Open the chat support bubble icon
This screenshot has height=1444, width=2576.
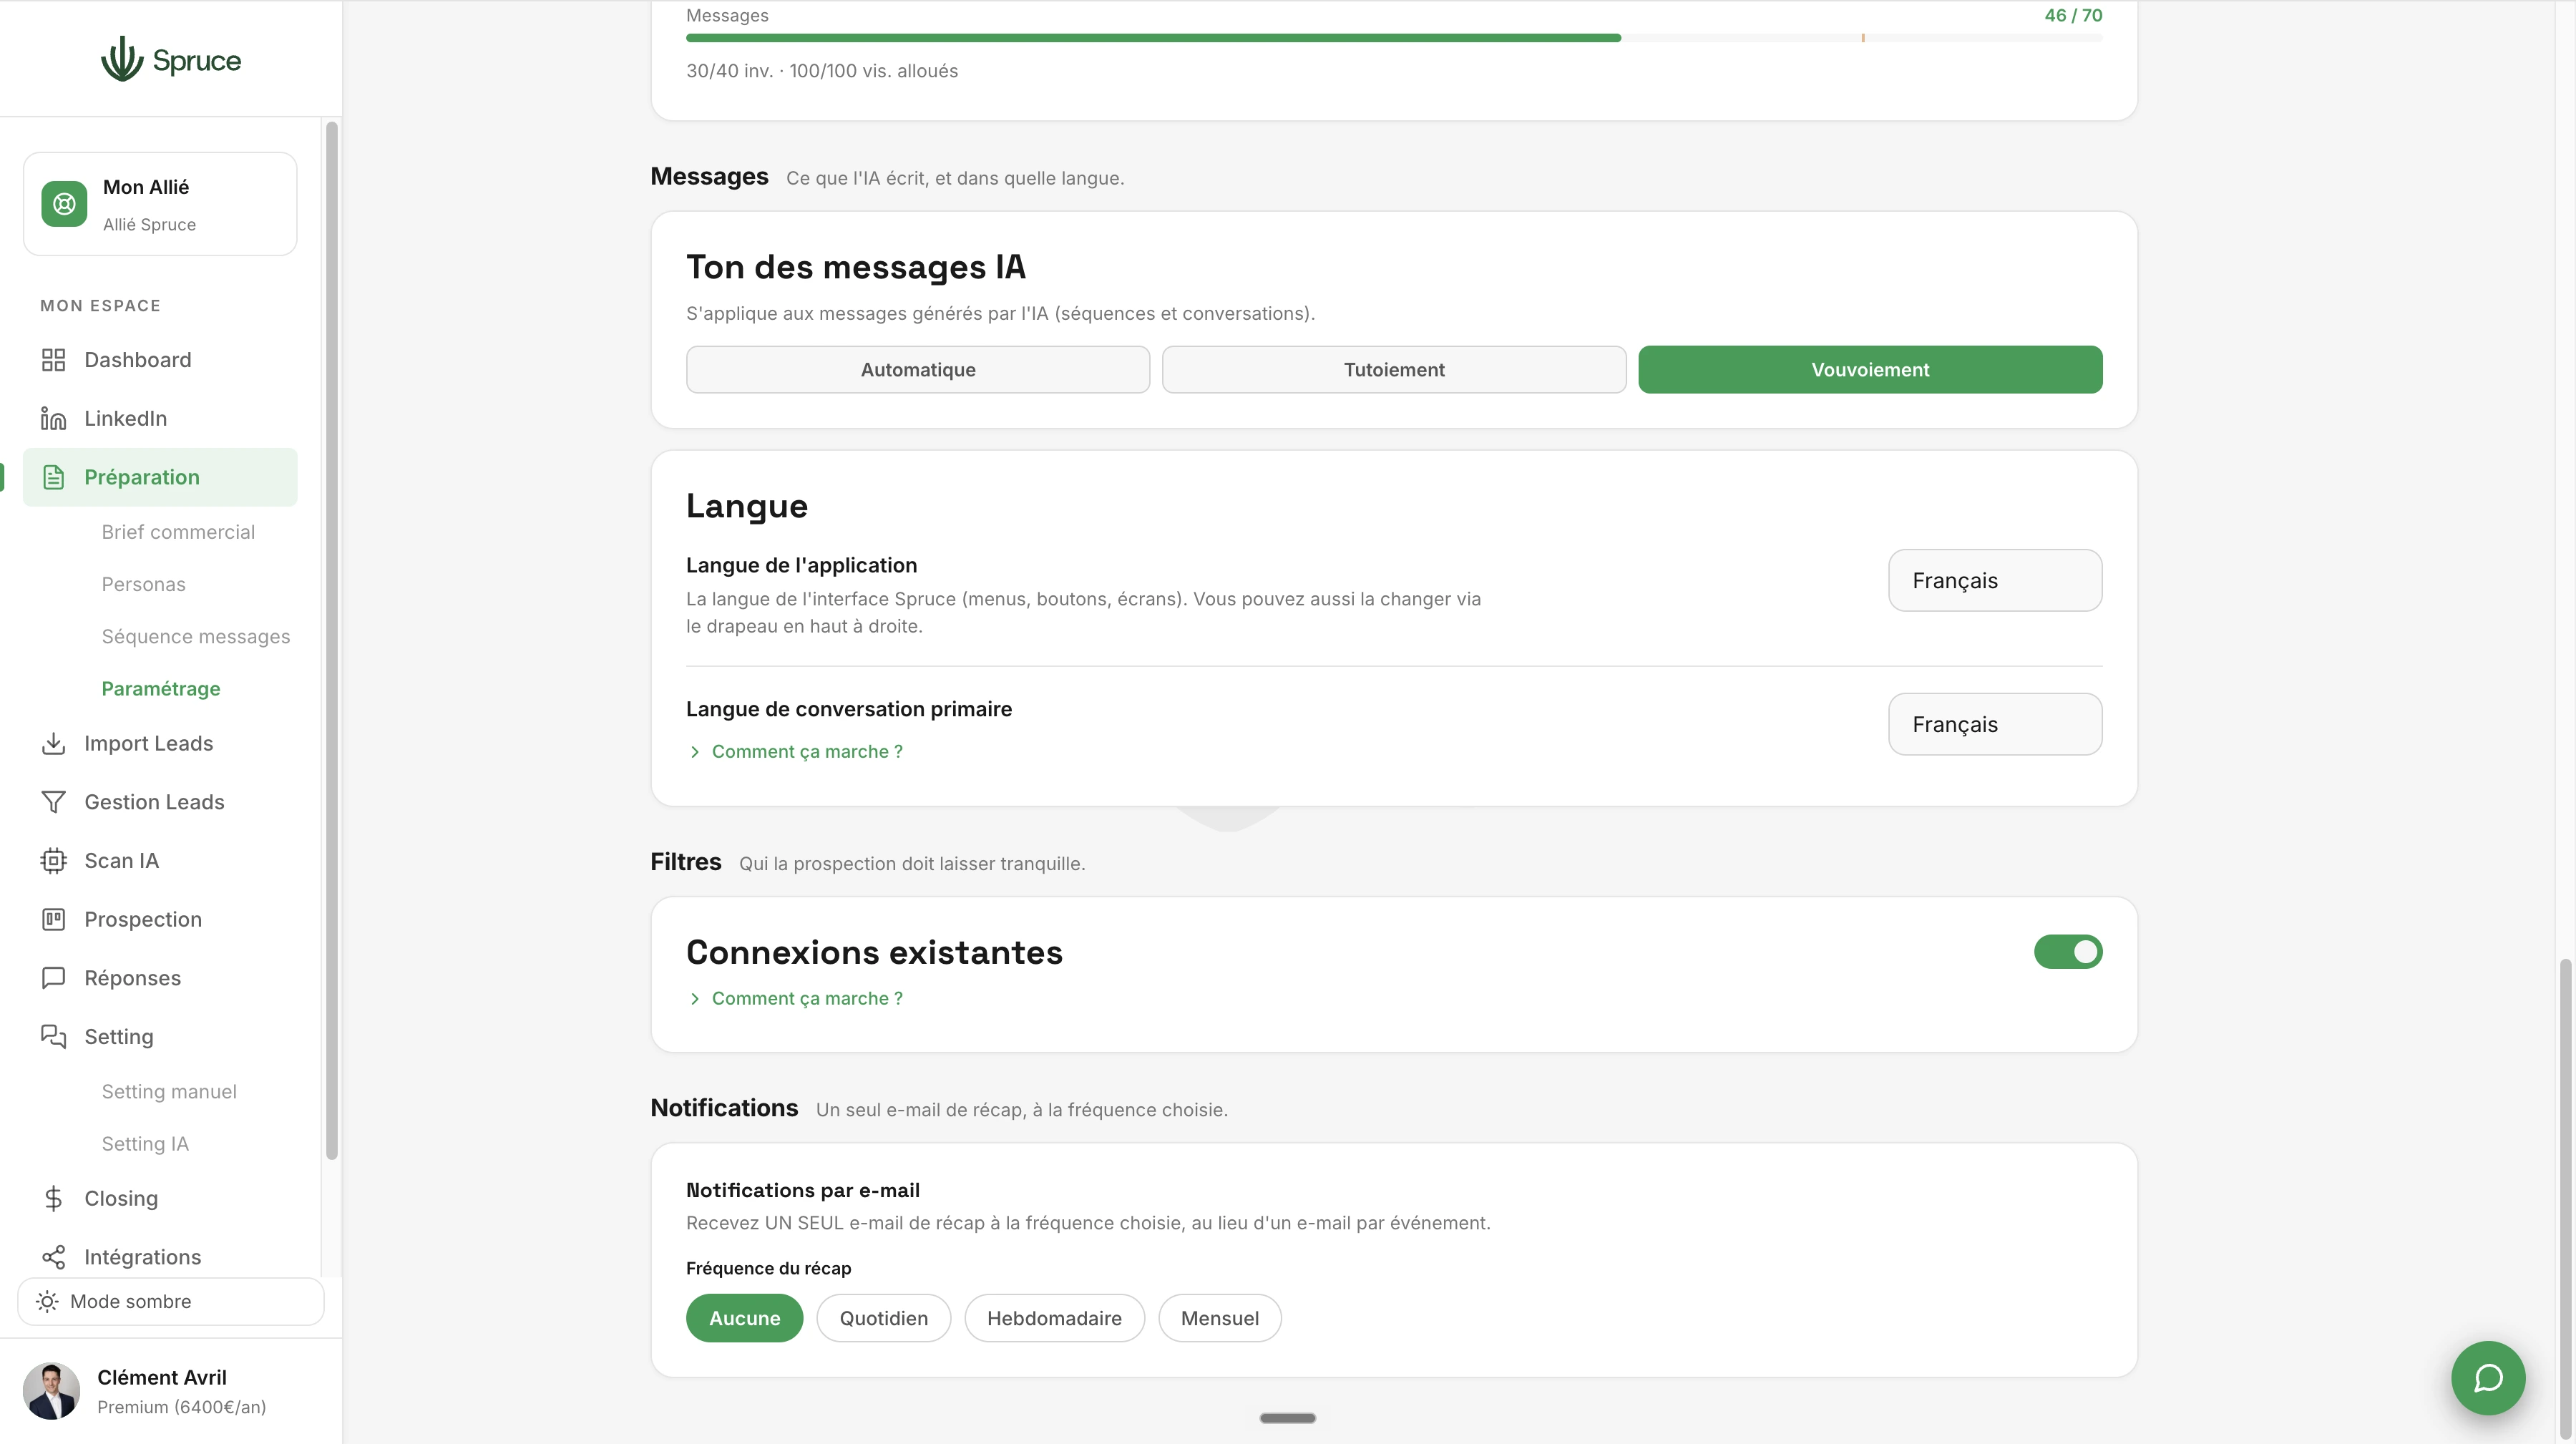pyautogui.click(x=2487, y=1378)
